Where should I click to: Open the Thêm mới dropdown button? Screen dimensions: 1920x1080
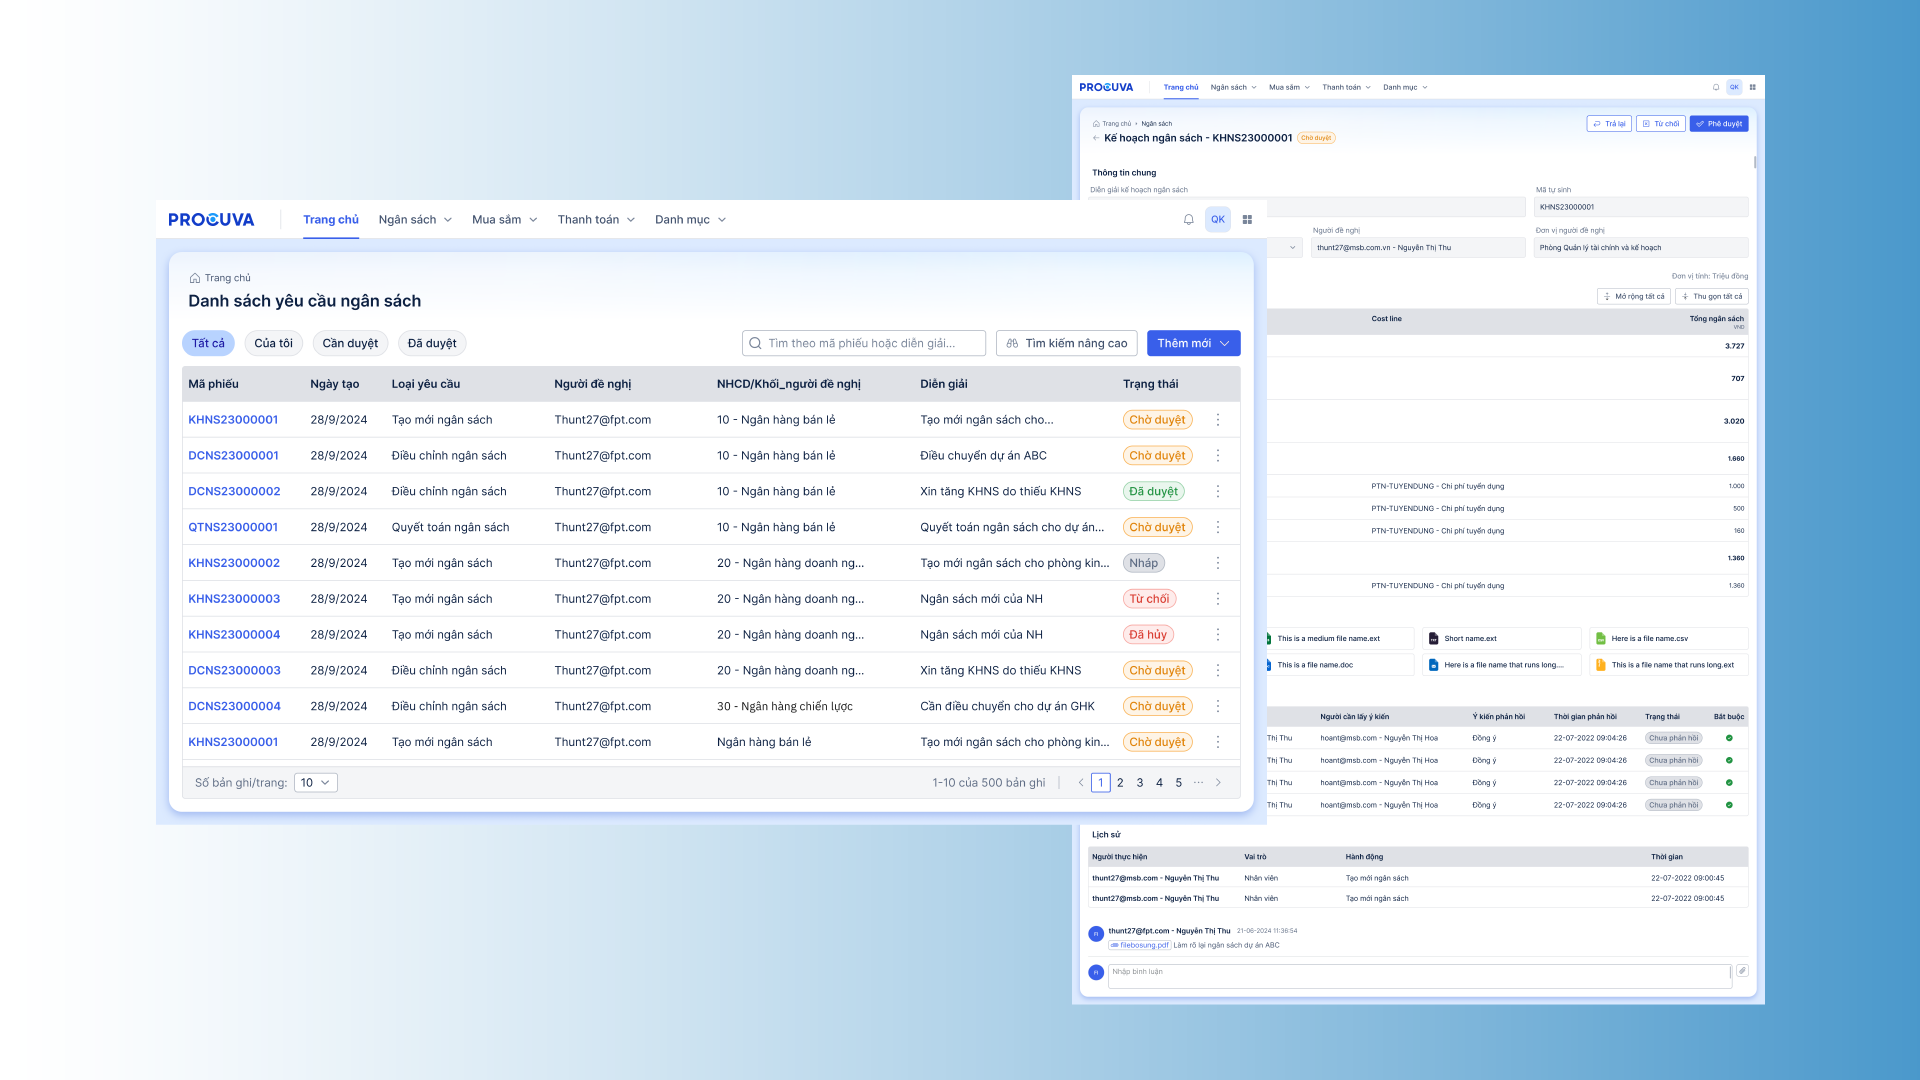[1194, 343]
